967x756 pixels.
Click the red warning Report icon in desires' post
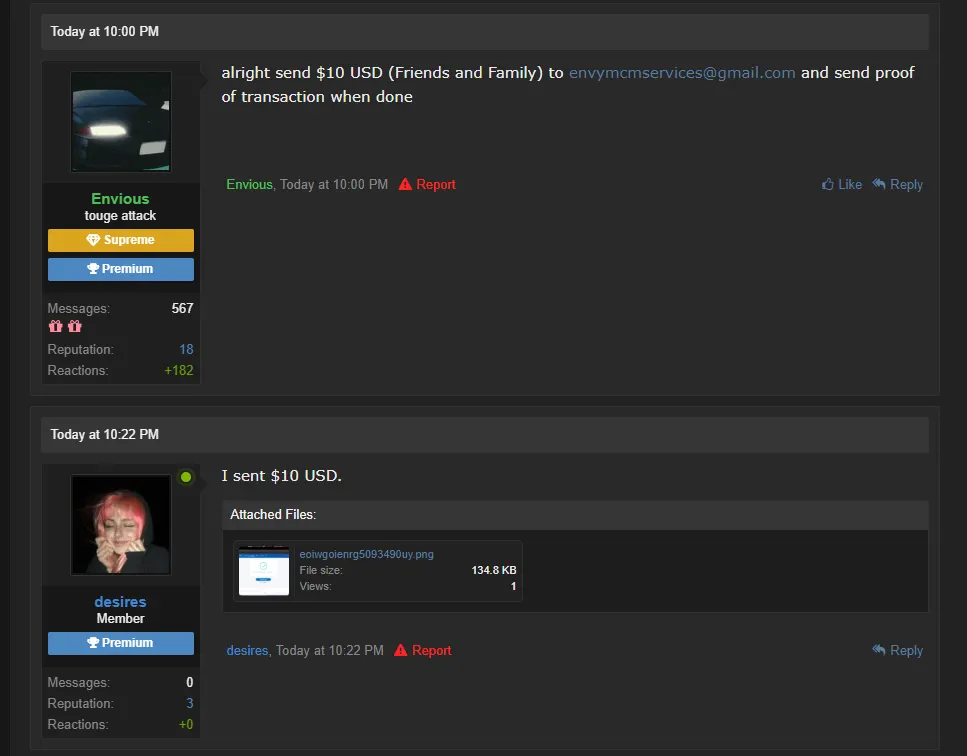tap(401, 650)
